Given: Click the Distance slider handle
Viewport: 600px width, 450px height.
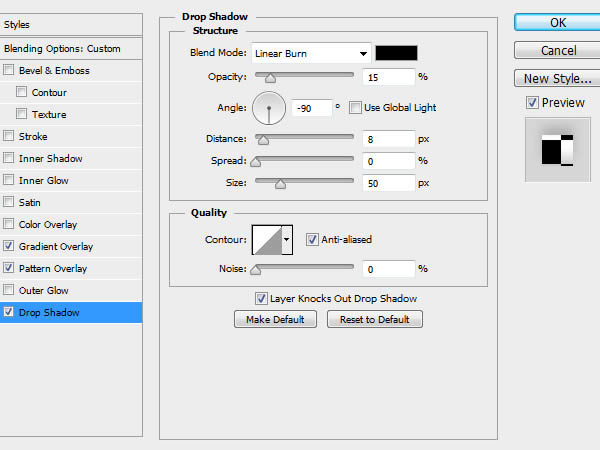Looking at the screenshot, I should [263, 140].
